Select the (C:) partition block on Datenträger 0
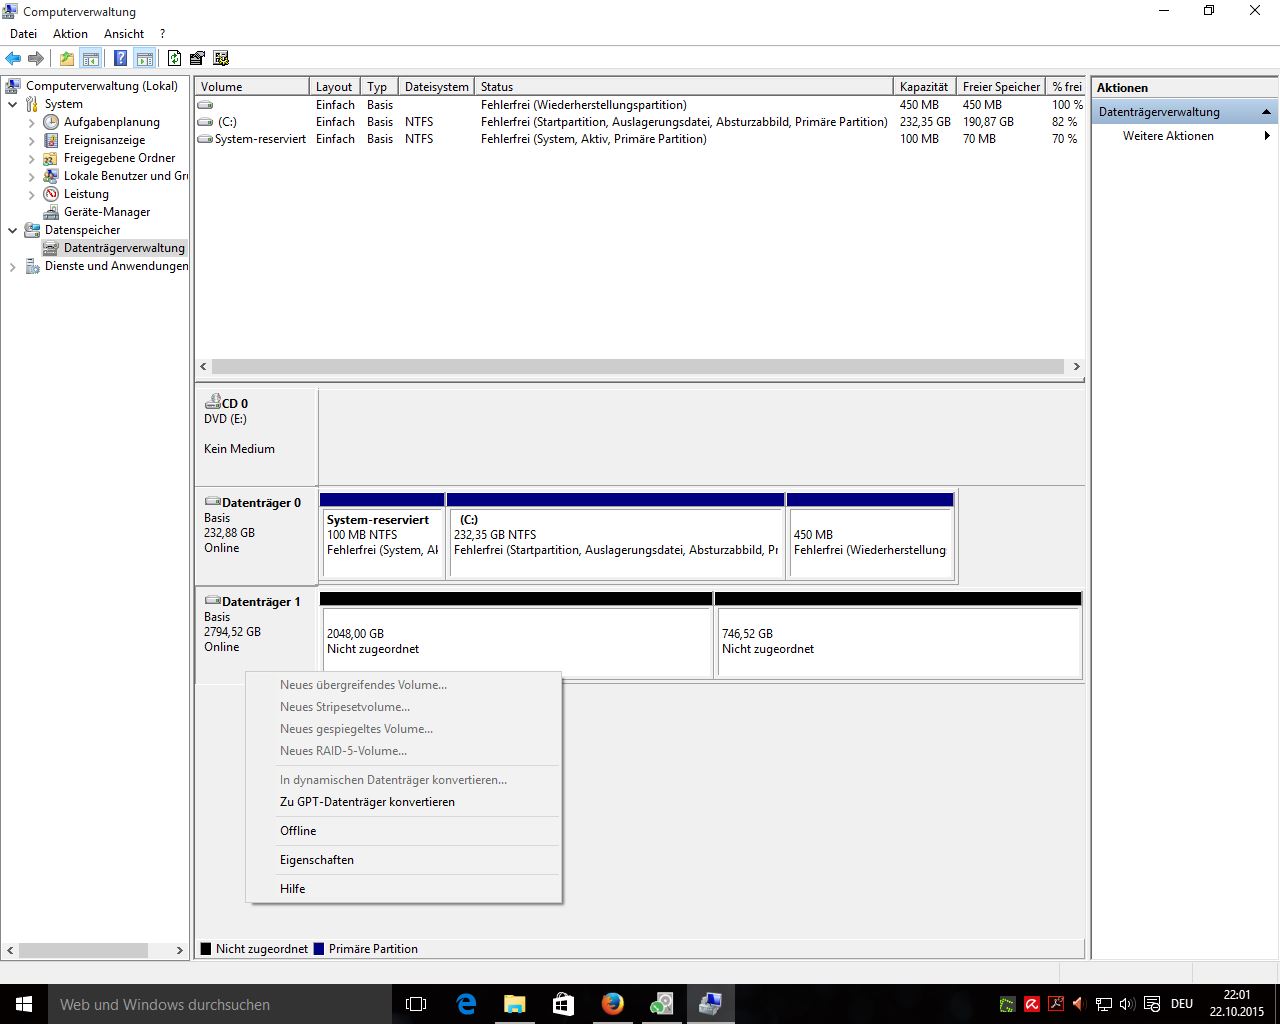 [615, 535]
